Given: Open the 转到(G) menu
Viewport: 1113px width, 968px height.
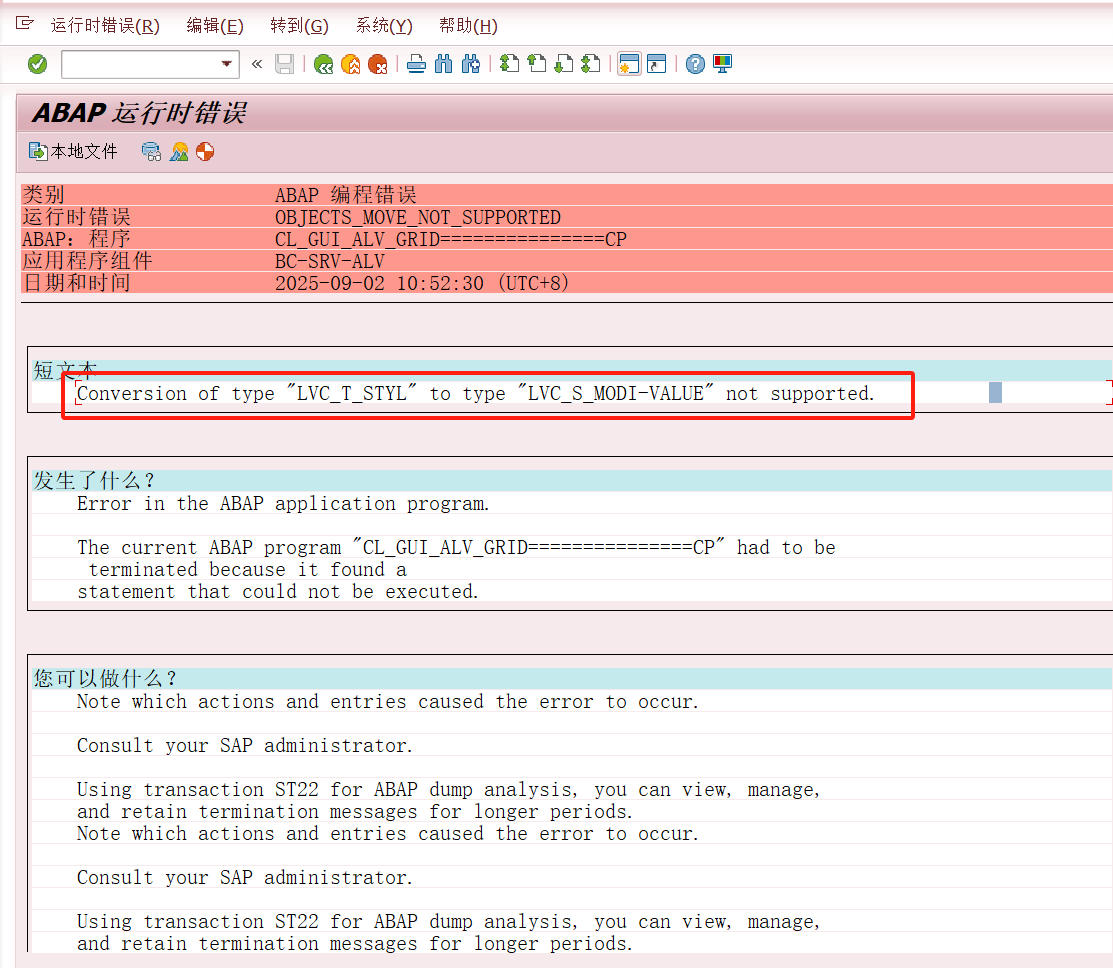Looking at the screenshot, I should pyautogui.click(x=300, y=26).
